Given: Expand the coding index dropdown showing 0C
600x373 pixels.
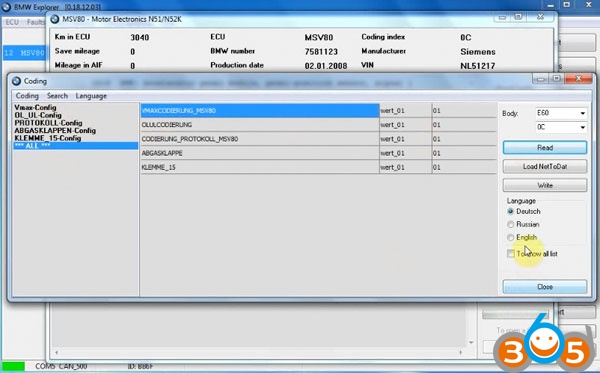Looking at the screenshot, I should (582, 127).
